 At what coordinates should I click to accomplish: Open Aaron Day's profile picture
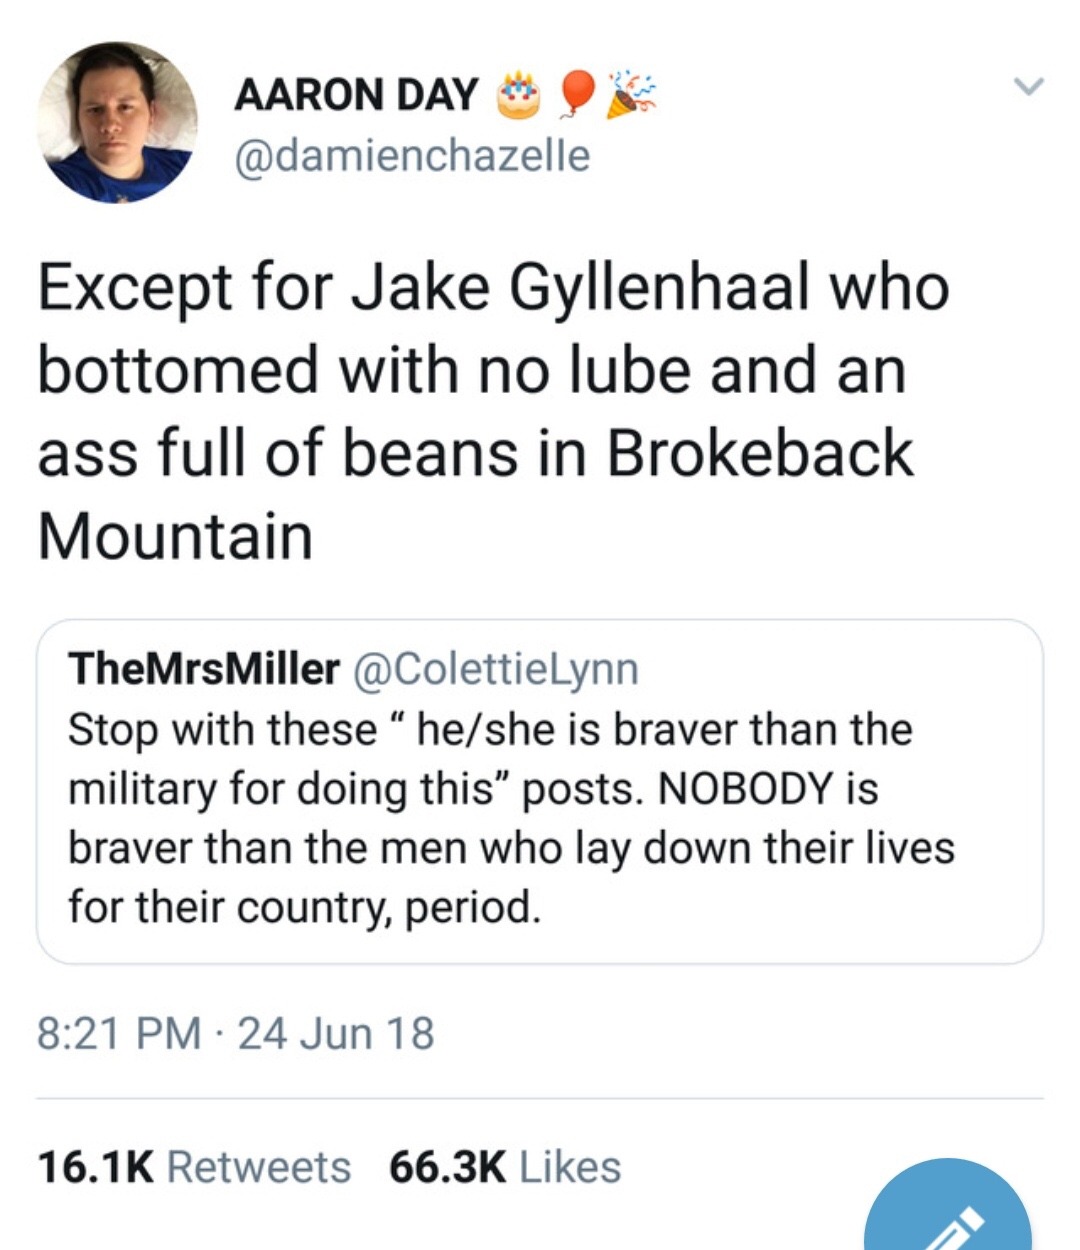point(117,122)
